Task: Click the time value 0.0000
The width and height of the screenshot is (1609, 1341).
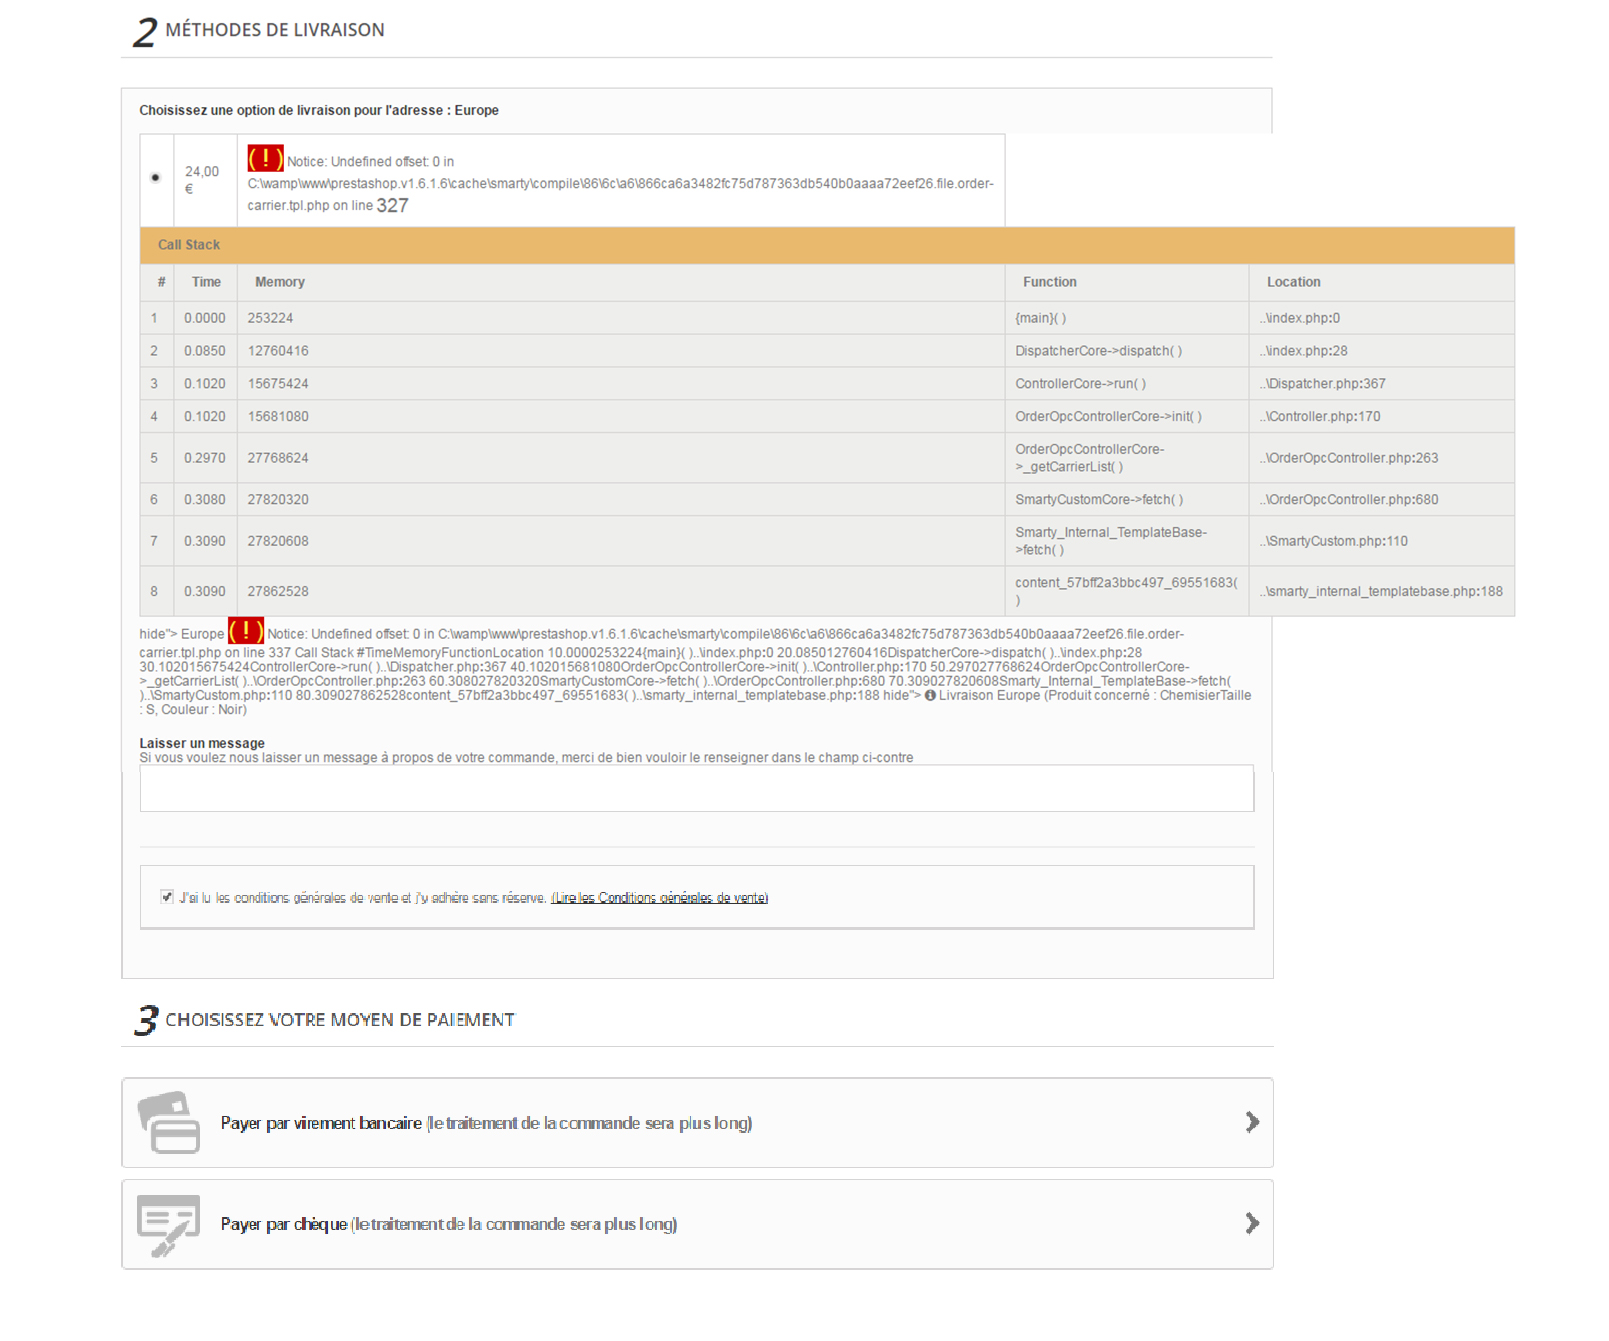Action: coord(205,318)
